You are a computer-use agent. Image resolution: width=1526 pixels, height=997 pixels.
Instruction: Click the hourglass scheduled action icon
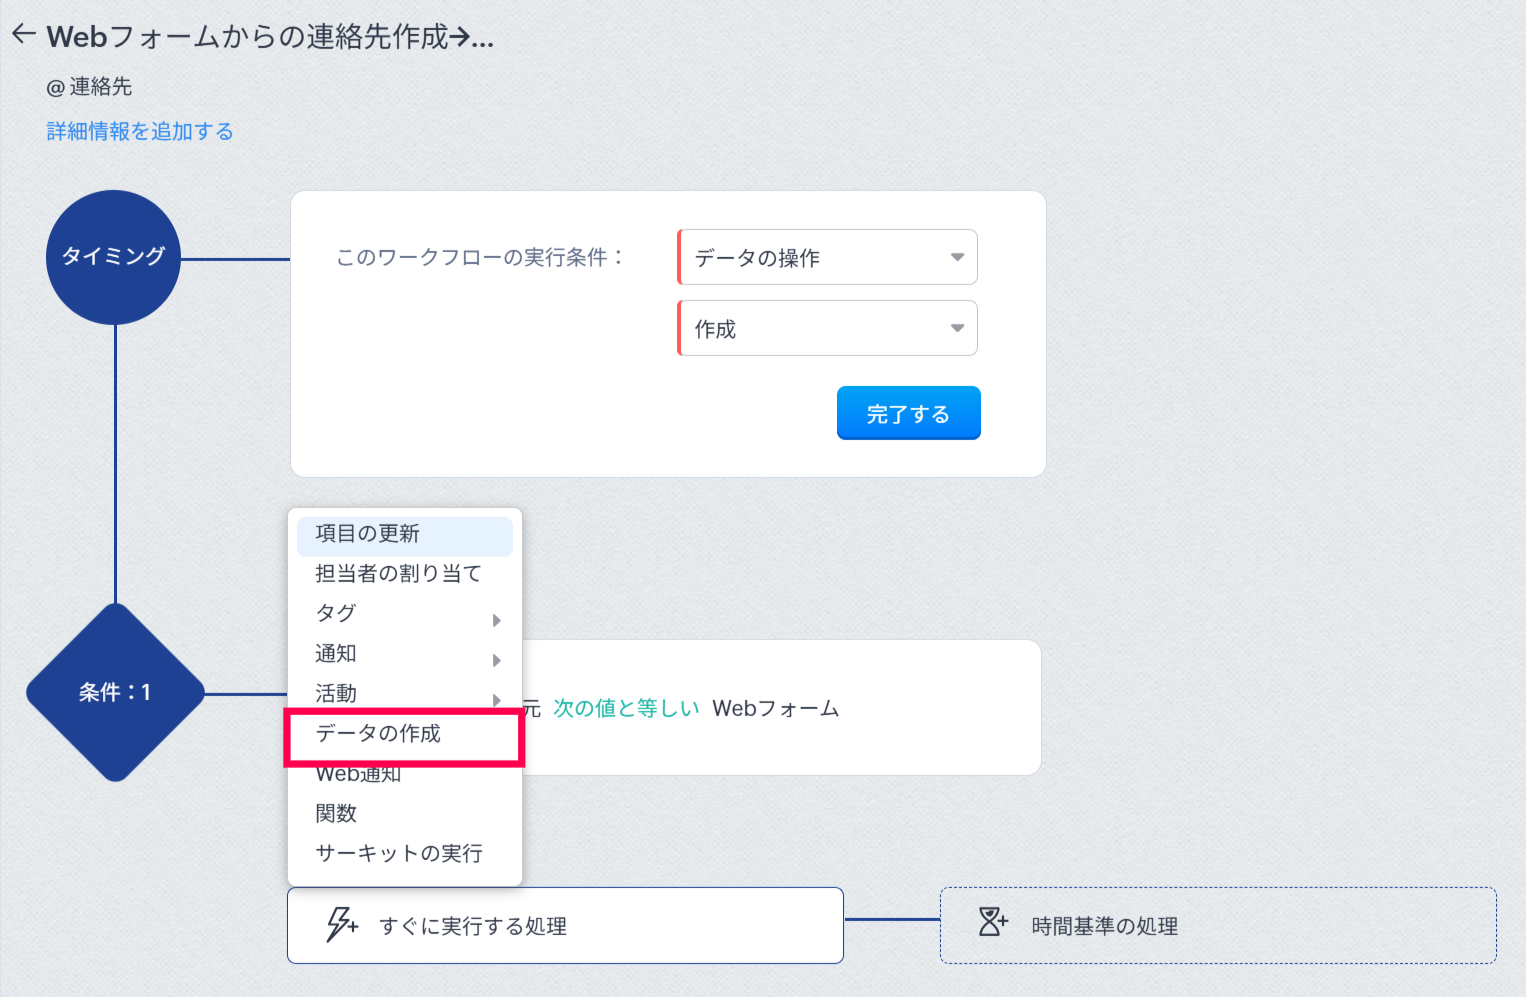click(x=992, y=922)
